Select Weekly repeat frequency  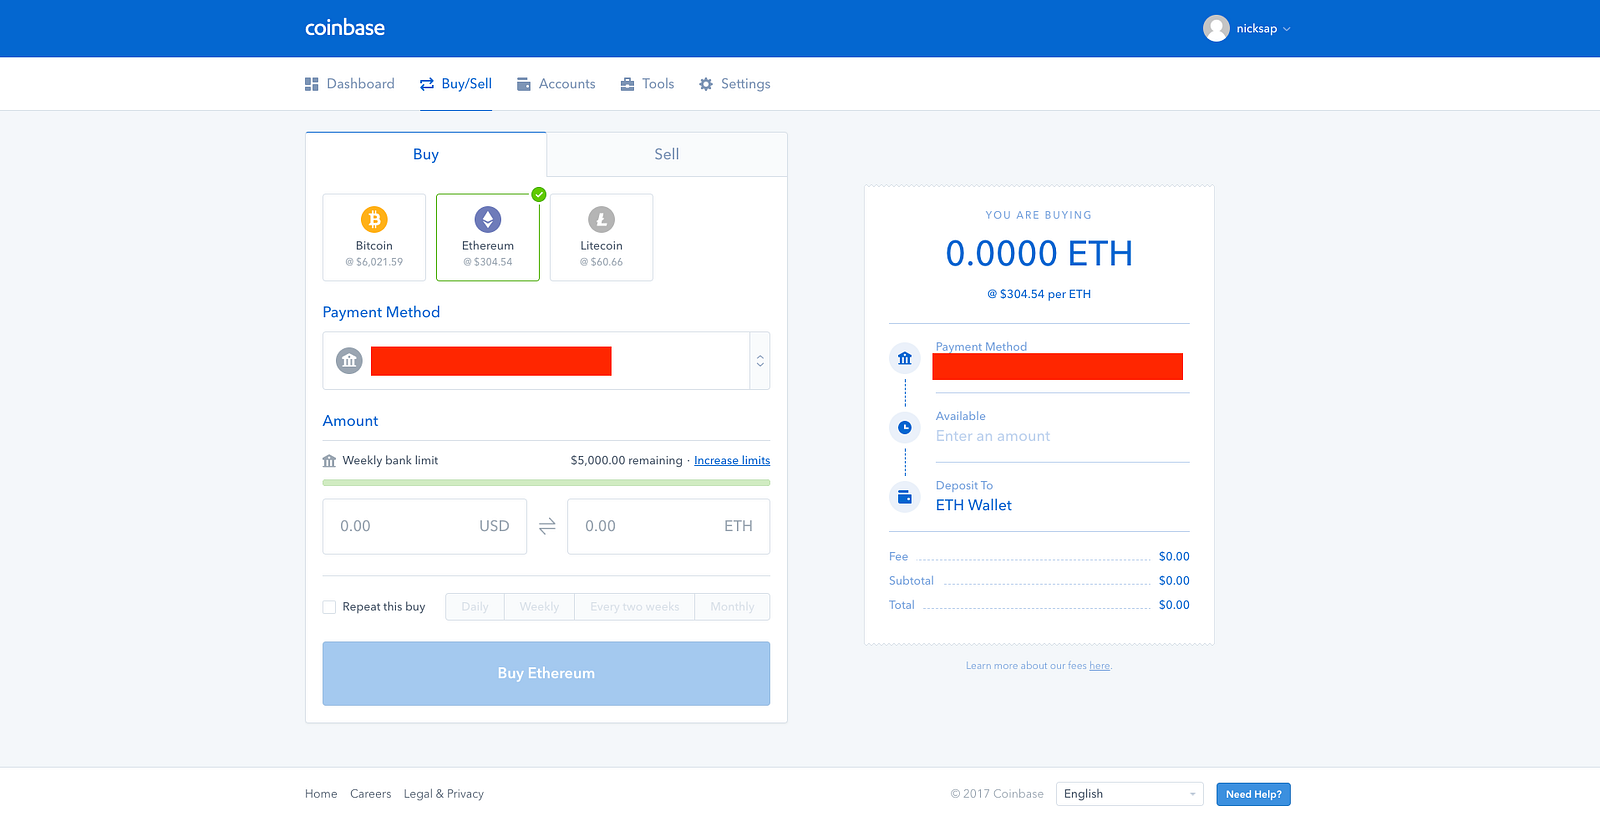coord(539,607)
